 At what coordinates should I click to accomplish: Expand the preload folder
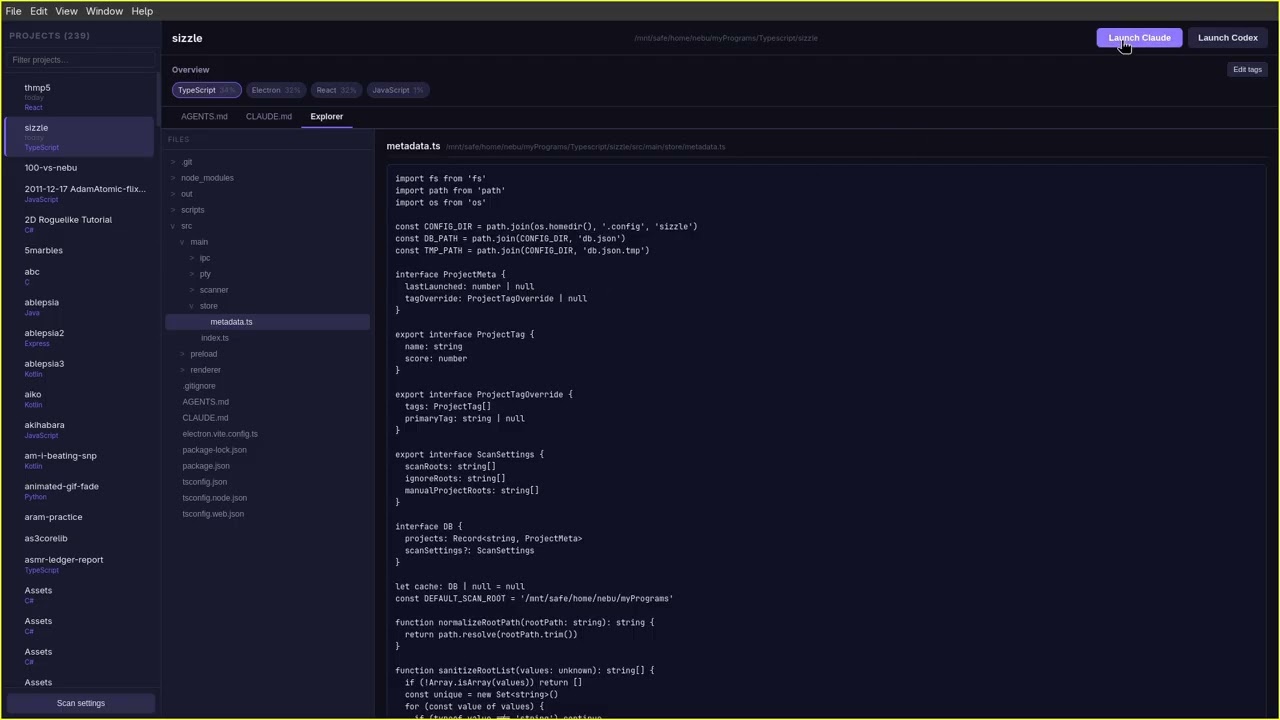pyautogui.click(x=267, y=354)
